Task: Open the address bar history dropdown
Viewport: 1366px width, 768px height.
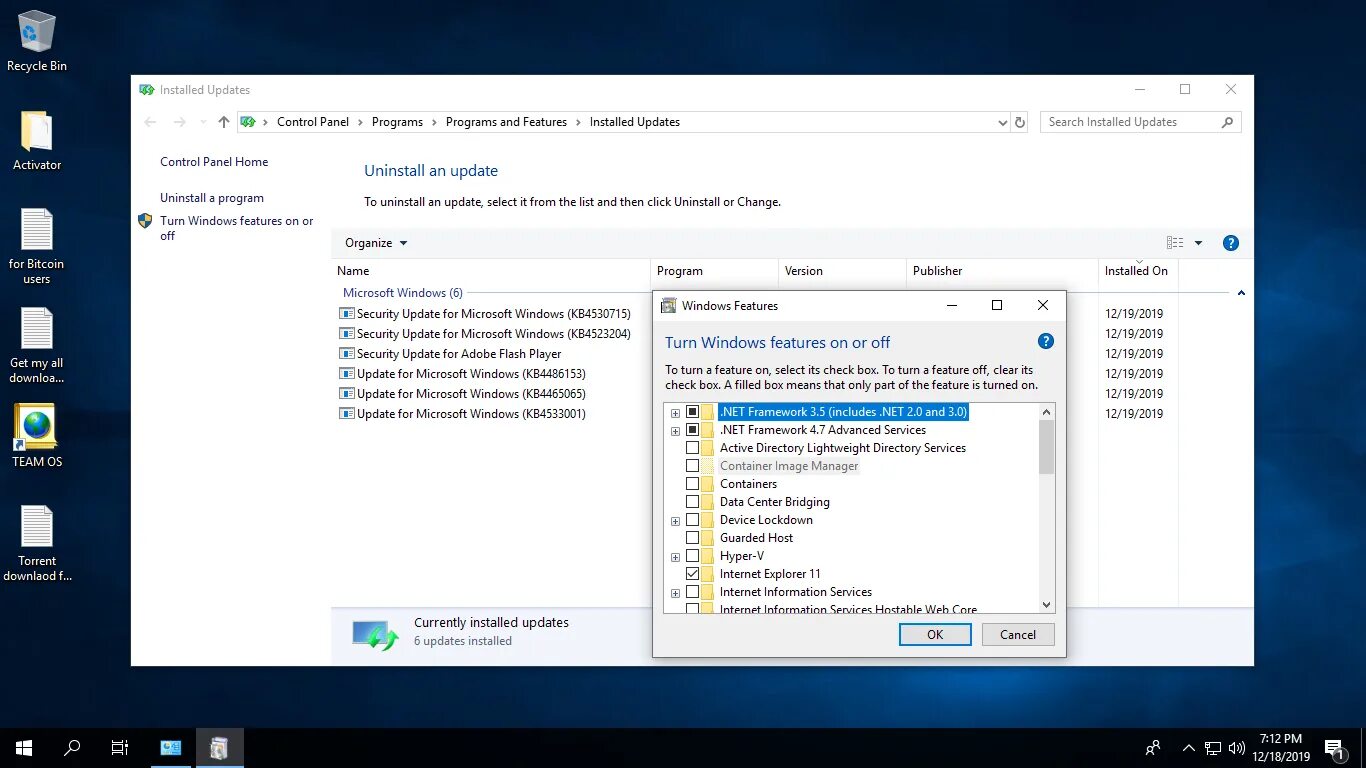Action: tap(1003, 122)
